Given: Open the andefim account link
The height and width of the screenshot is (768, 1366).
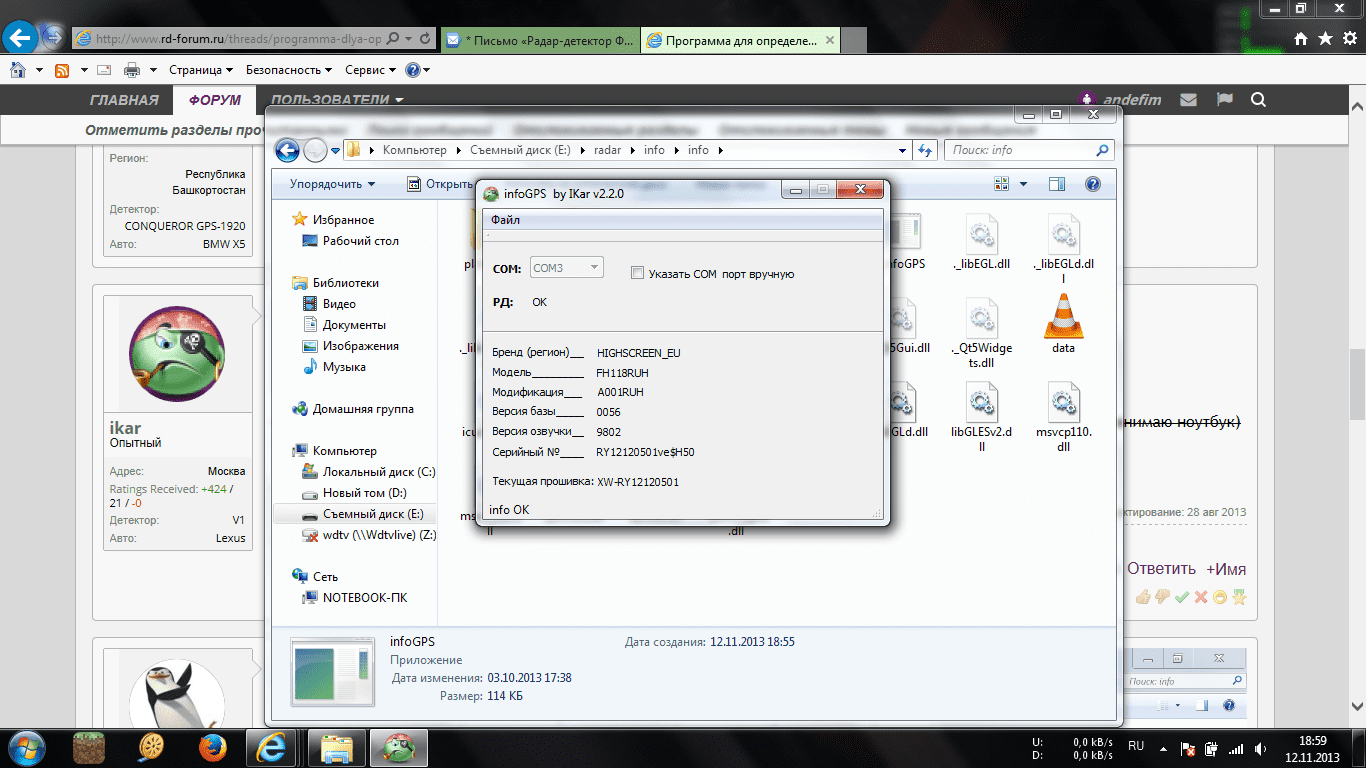Looking at the screenshot, I should tap(1132, 100).
